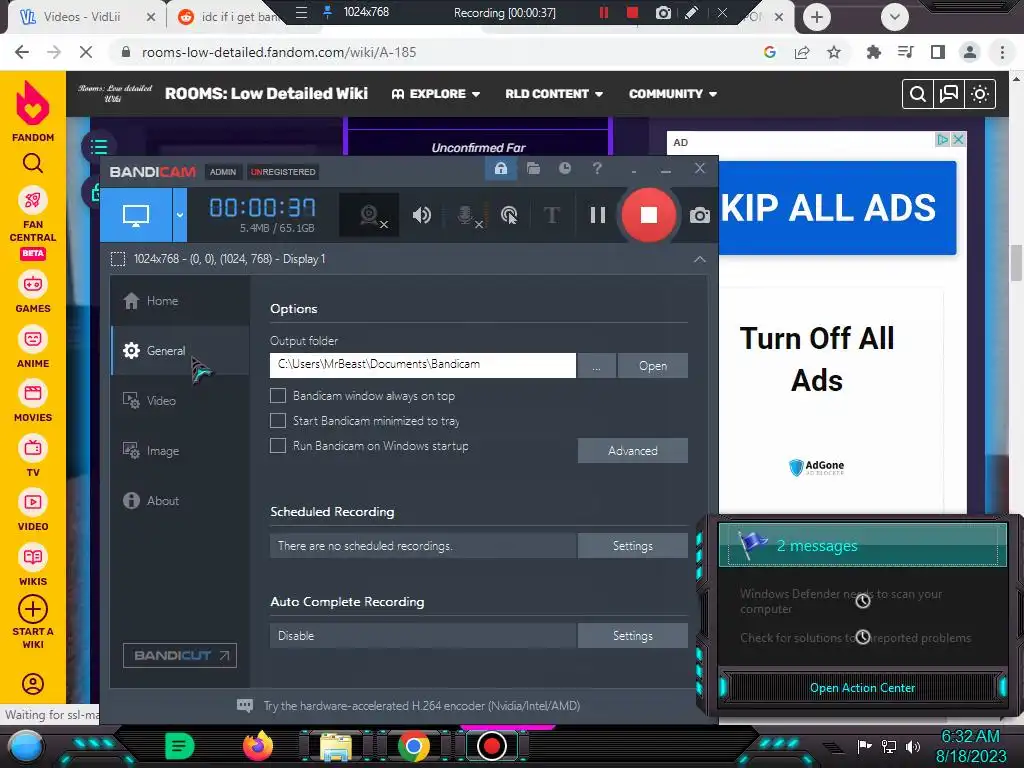Select General tab in Bandicam sidebar

(x=180, y=351)
